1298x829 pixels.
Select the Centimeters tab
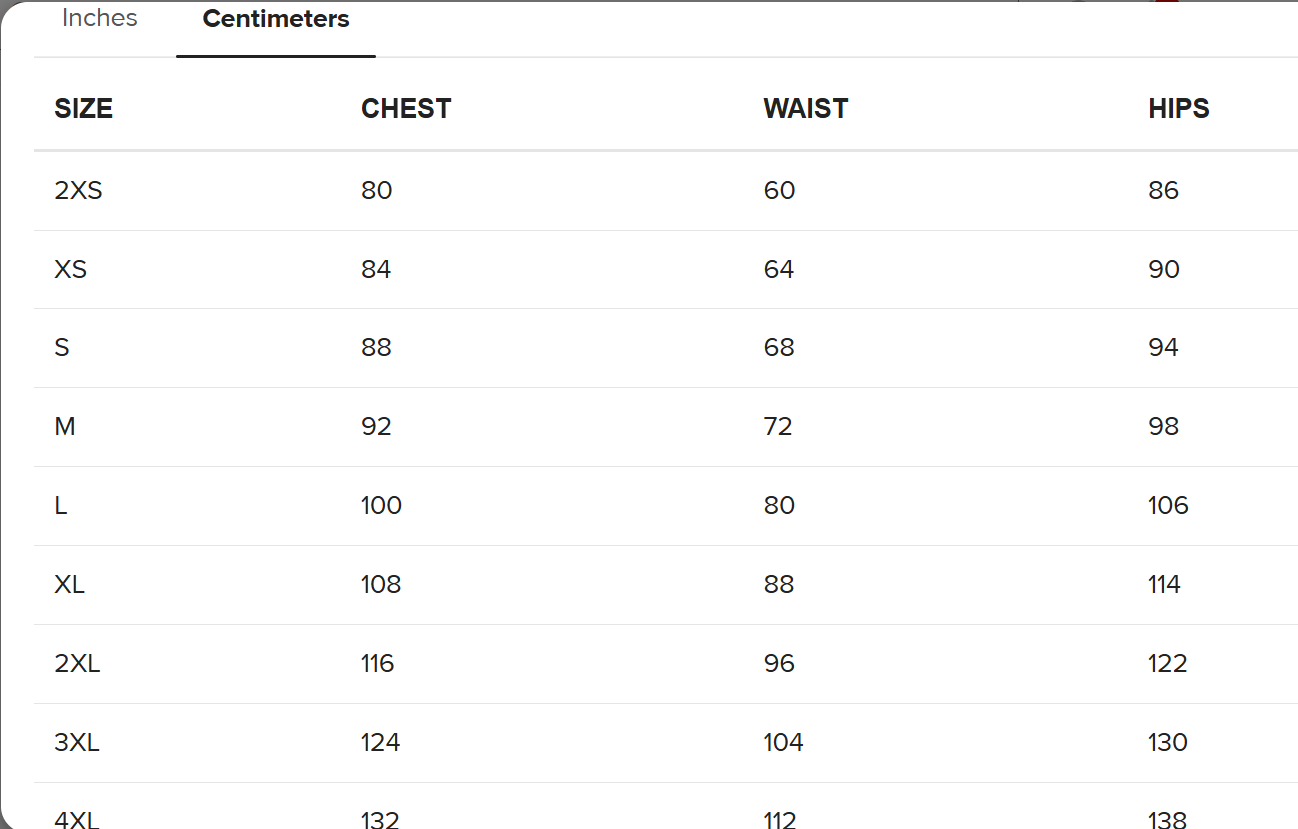[276, 20]
